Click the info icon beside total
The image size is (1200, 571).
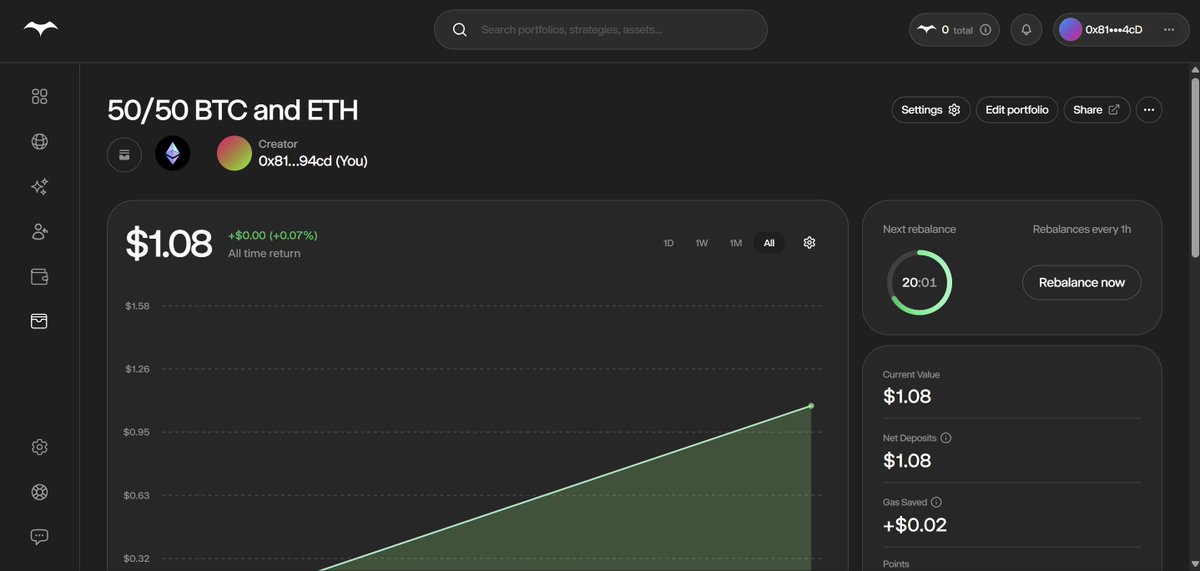(985, 30)
